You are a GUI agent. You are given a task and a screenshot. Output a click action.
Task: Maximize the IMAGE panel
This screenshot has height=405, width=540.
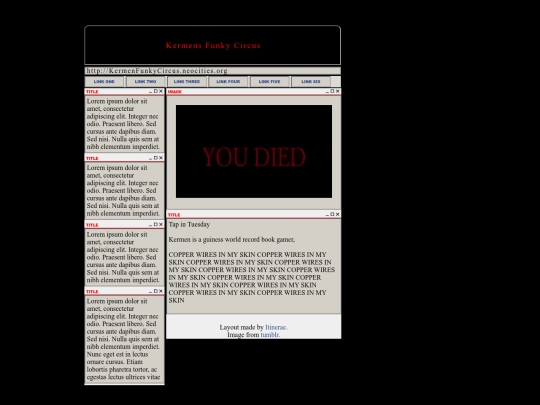332,91
